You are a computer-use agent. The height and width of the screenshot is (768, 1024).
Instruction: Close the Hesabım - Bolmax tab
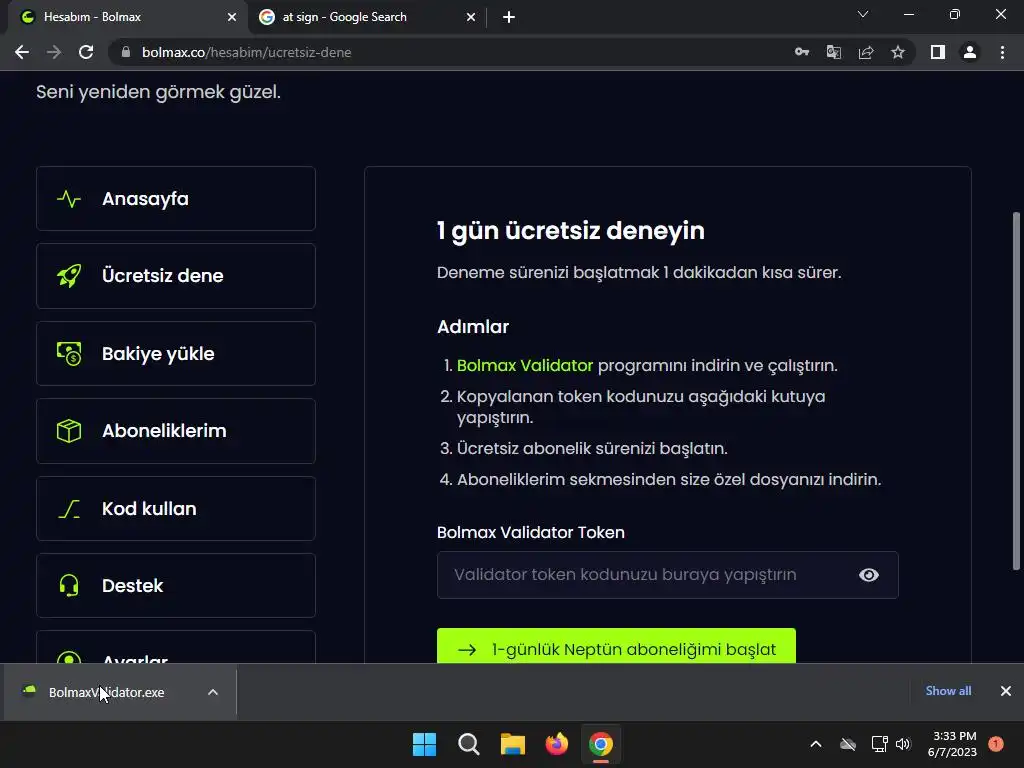coord(232,17)
